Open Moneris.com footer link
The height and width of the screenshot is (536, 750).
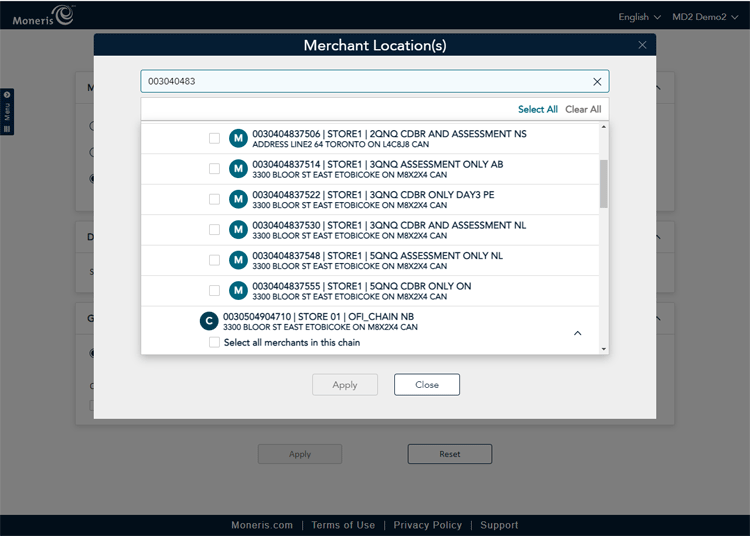click(262, 525)
